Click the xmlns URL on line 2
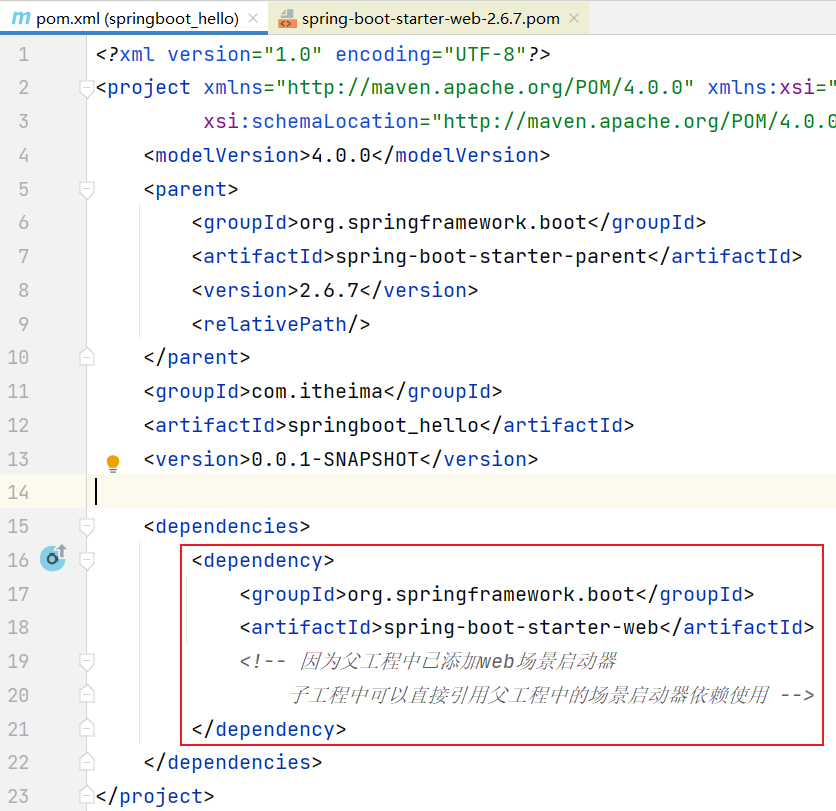This screenshot has height=811, width=836. coord(485,88)
